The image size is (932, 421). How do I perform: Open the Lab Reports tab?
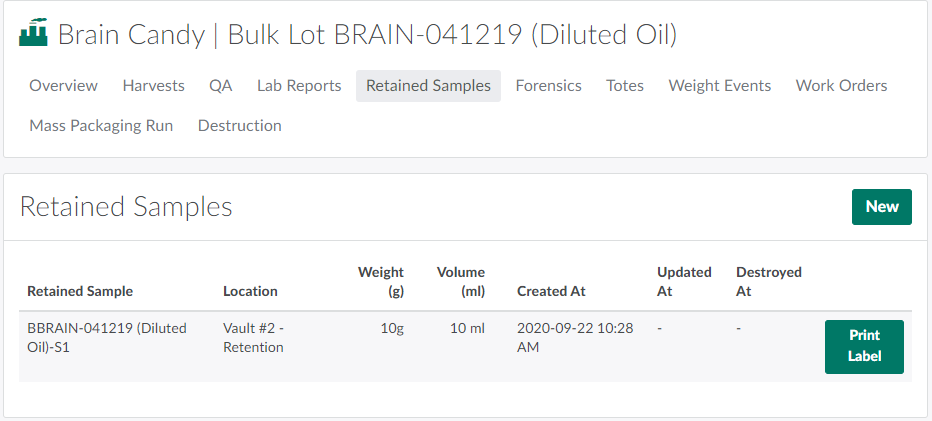pos(299,86)
